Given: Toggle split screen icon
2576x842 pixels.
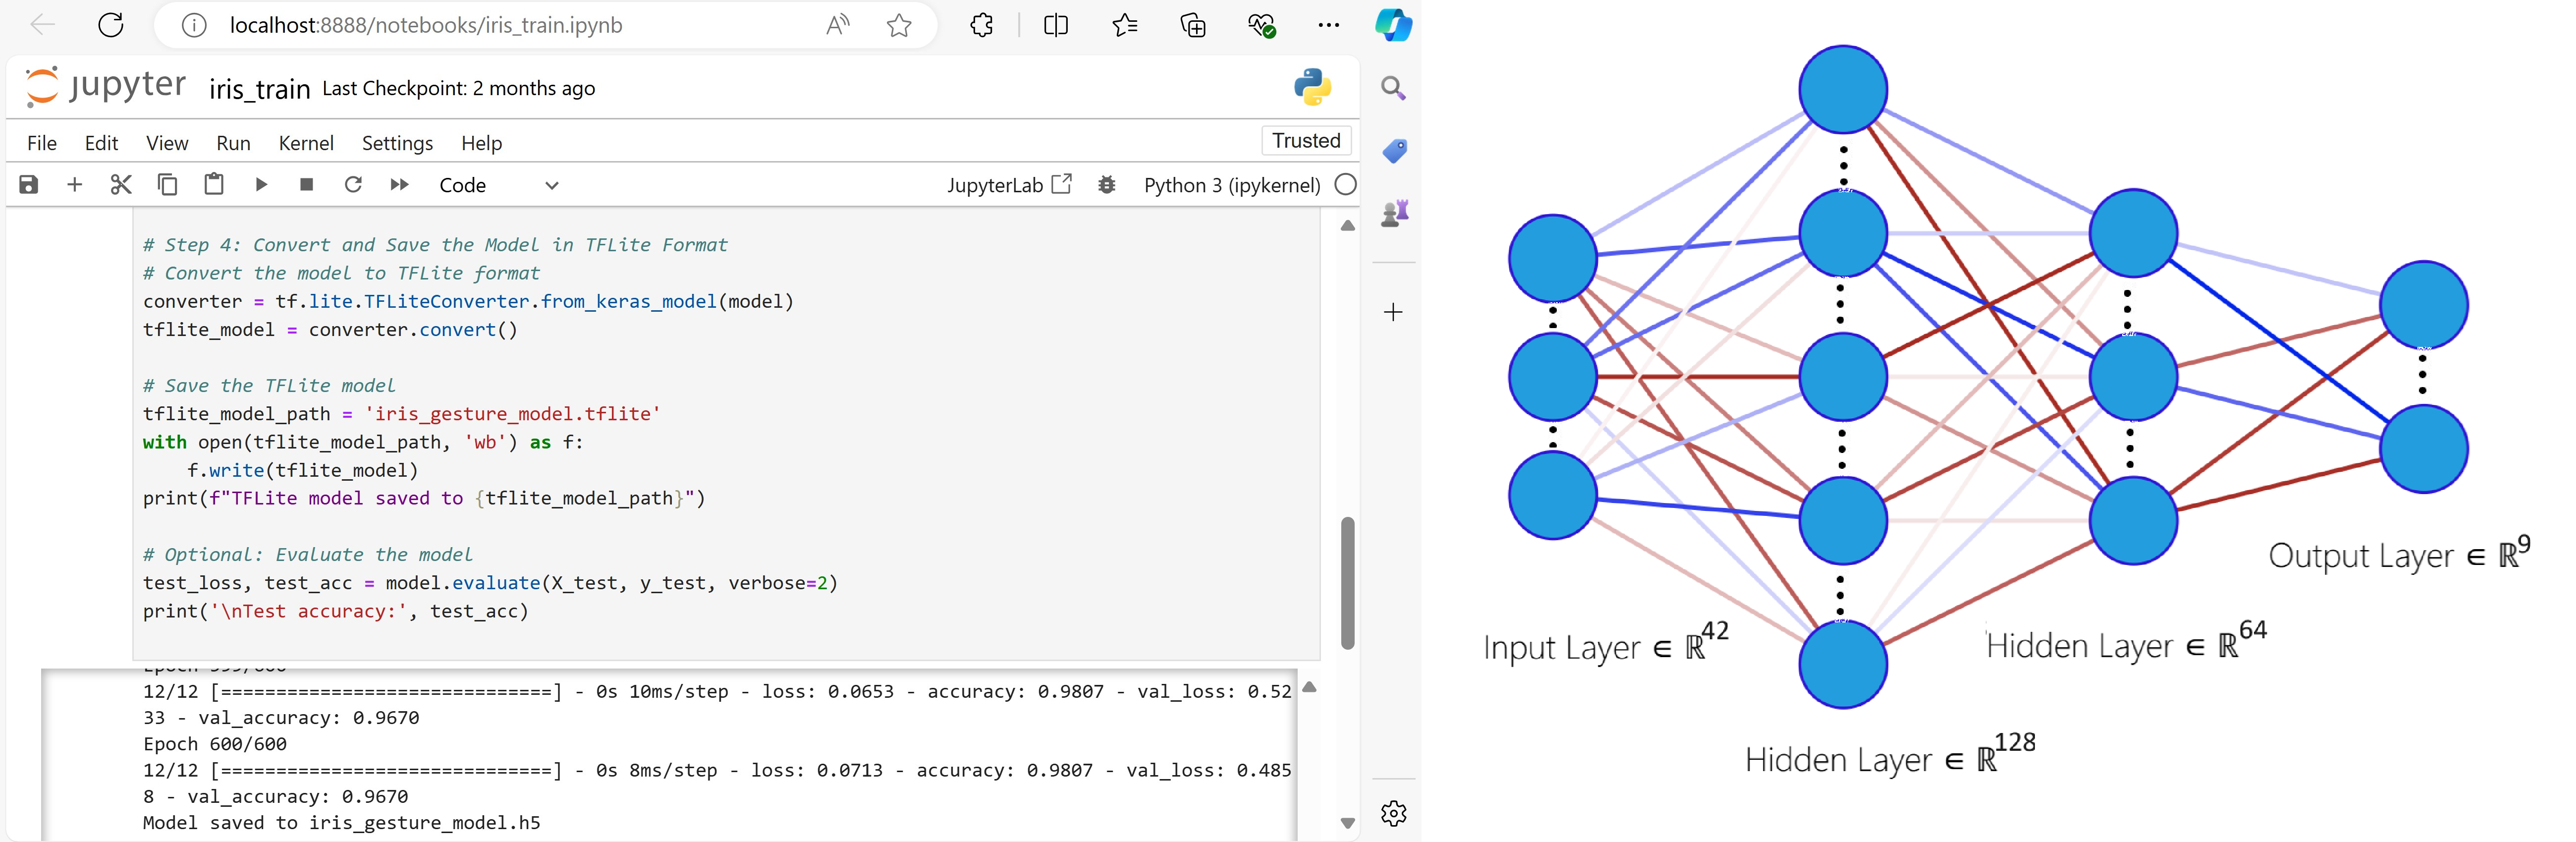Looking at the screenshot, I should tap(1056, 25).
